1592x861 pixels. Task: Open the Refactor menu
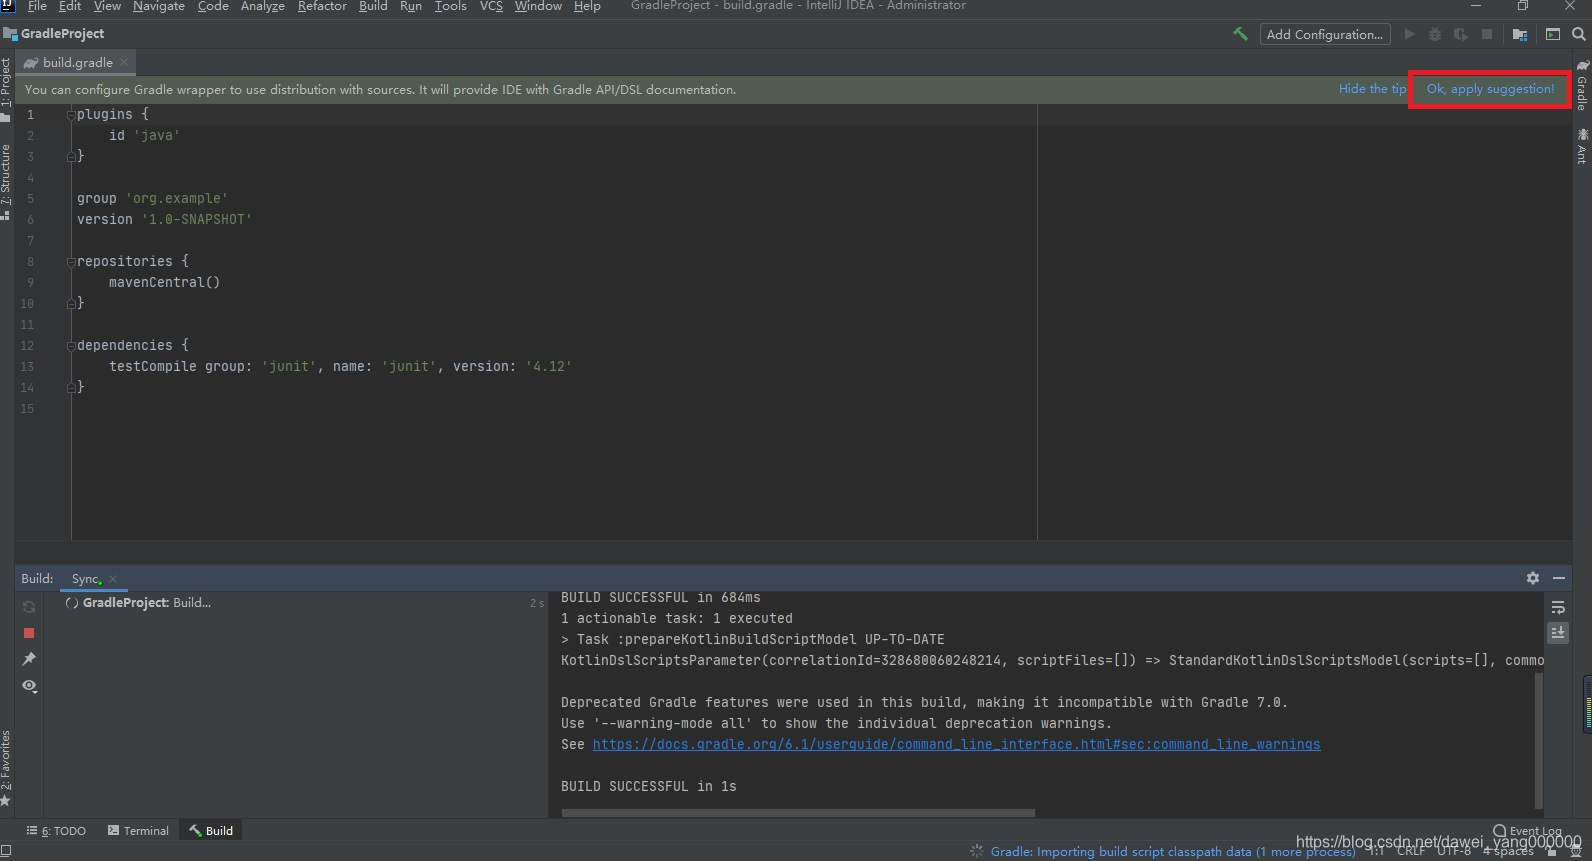pyautogui.click(x=322, y=6)
